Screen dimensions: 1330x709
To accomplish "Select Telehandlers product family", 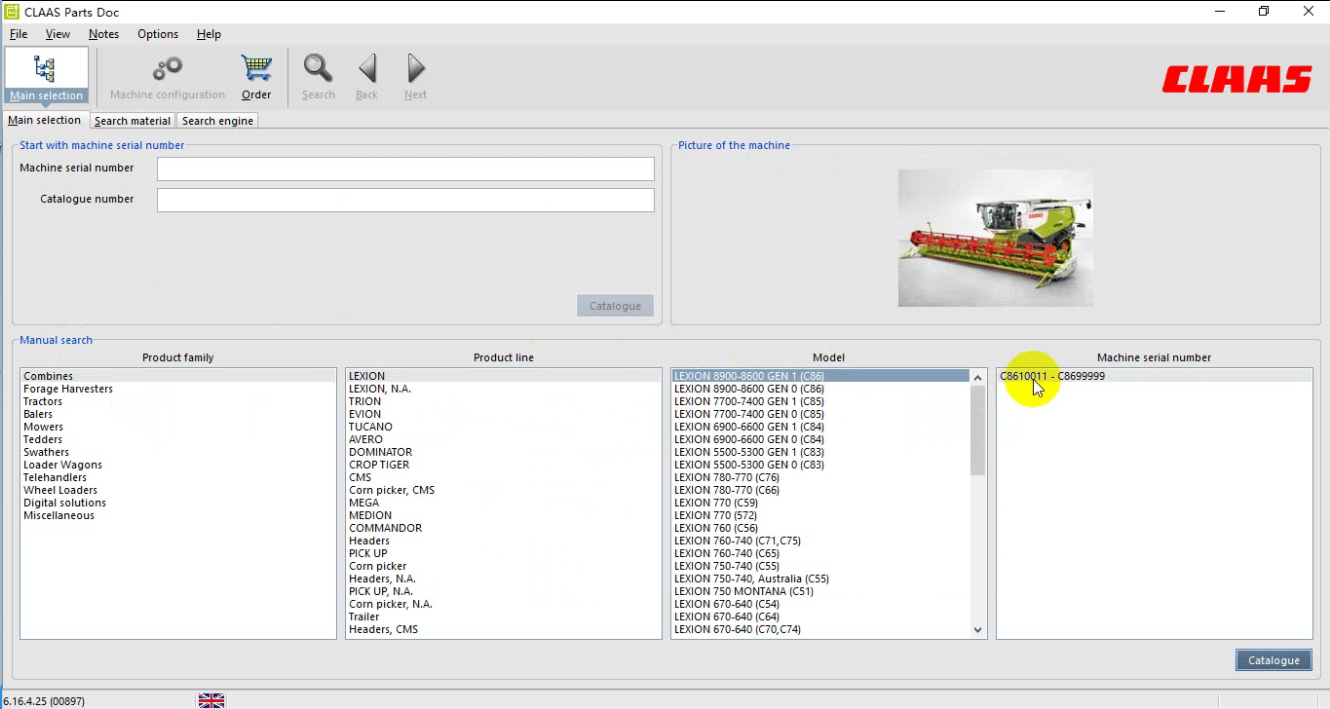I will 178,477.
